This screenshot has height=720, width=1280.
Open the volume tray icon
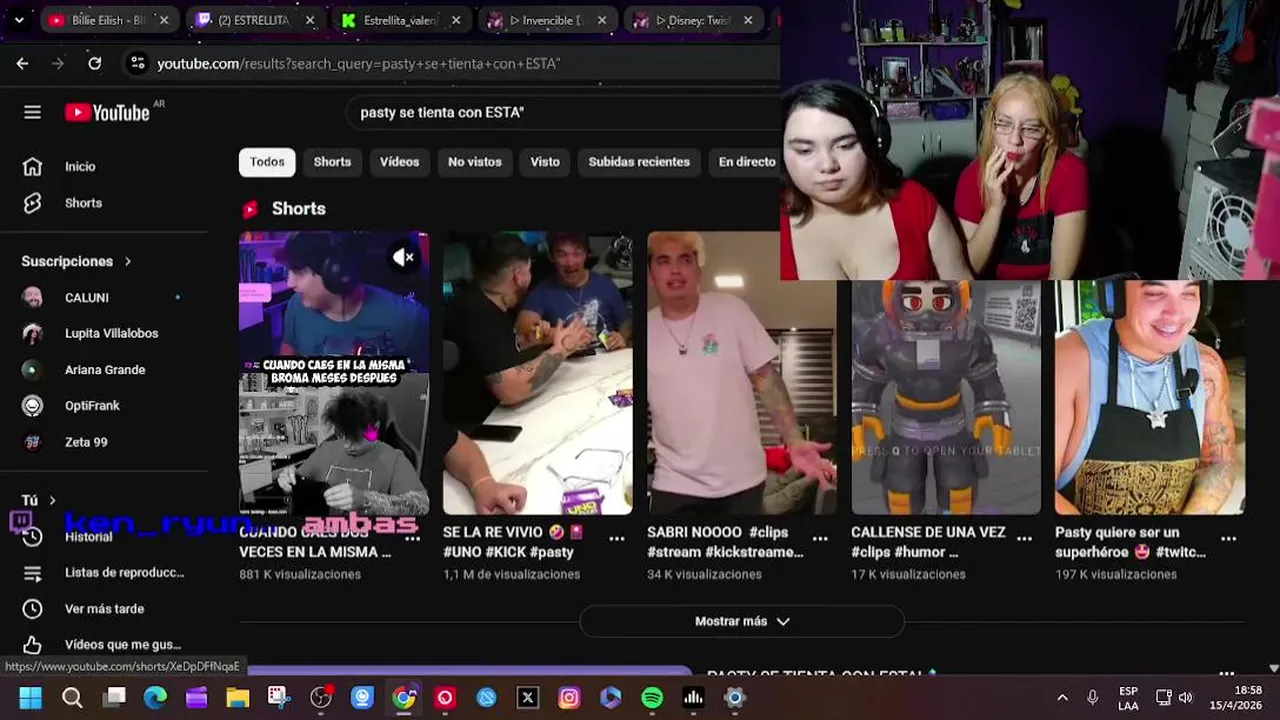pos(1186,698)
